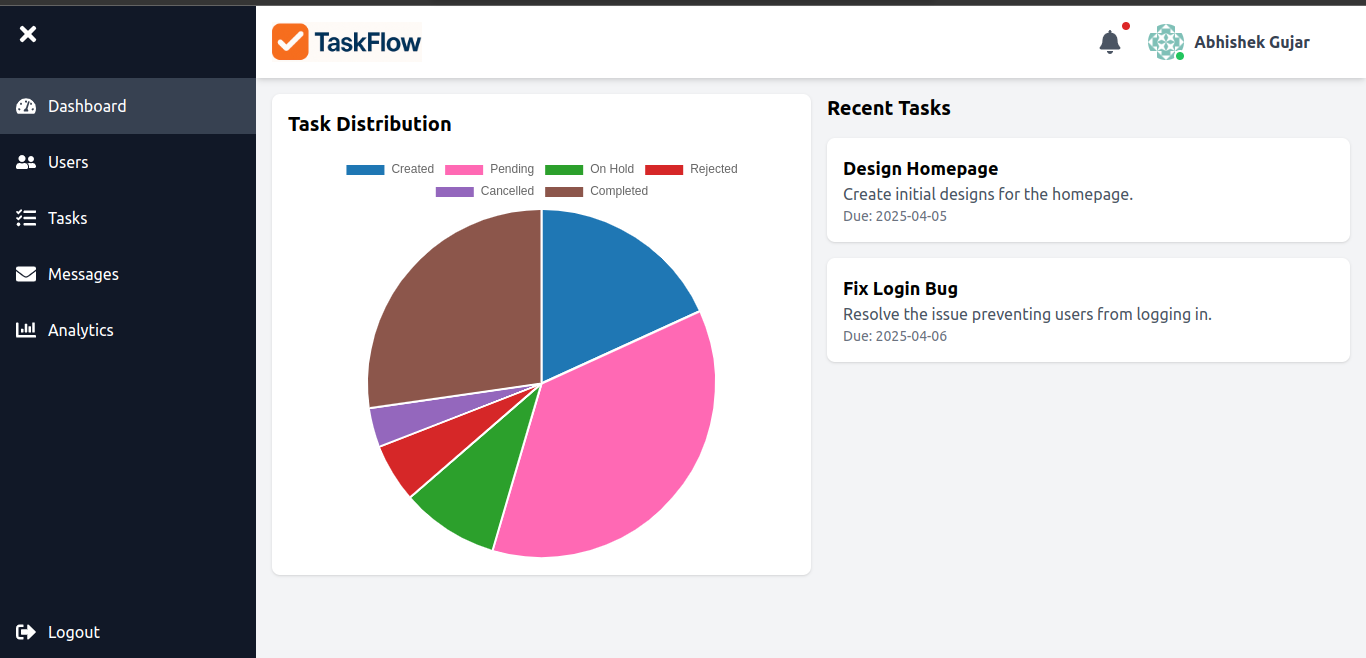Open the Design Homepage task card

[x=1088, y=190]
